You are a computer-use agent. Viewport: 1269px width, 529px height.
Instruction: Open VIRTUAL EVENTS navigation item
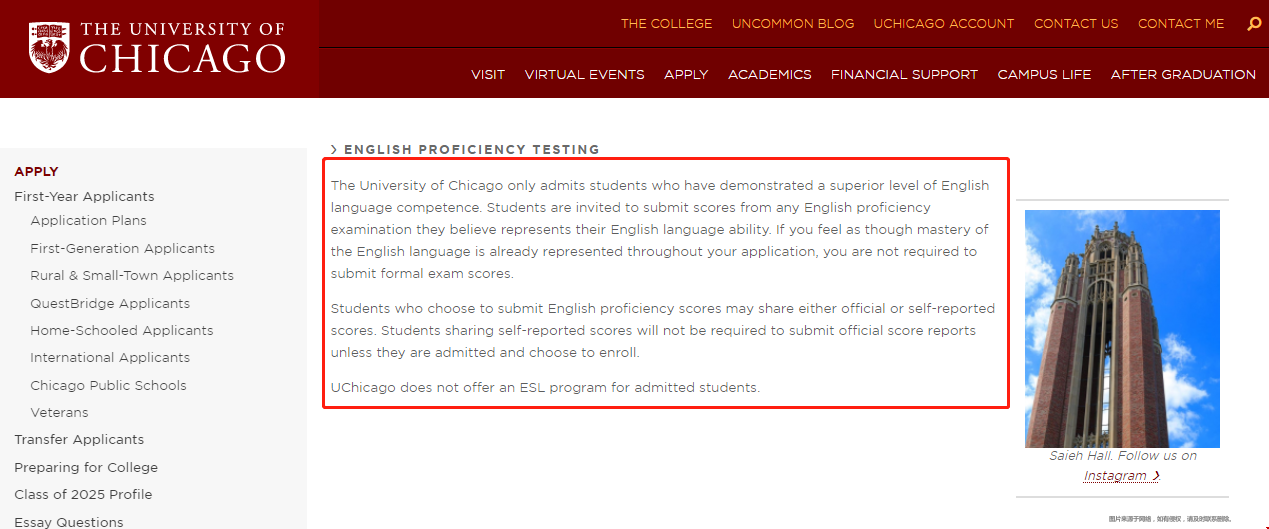[x=585, y=74]
